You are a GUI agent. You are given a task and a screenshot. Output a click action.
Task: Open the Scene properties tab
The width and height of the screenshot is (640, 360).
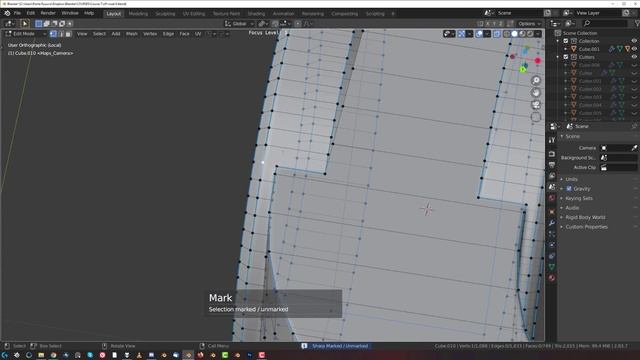click(552, 187)
